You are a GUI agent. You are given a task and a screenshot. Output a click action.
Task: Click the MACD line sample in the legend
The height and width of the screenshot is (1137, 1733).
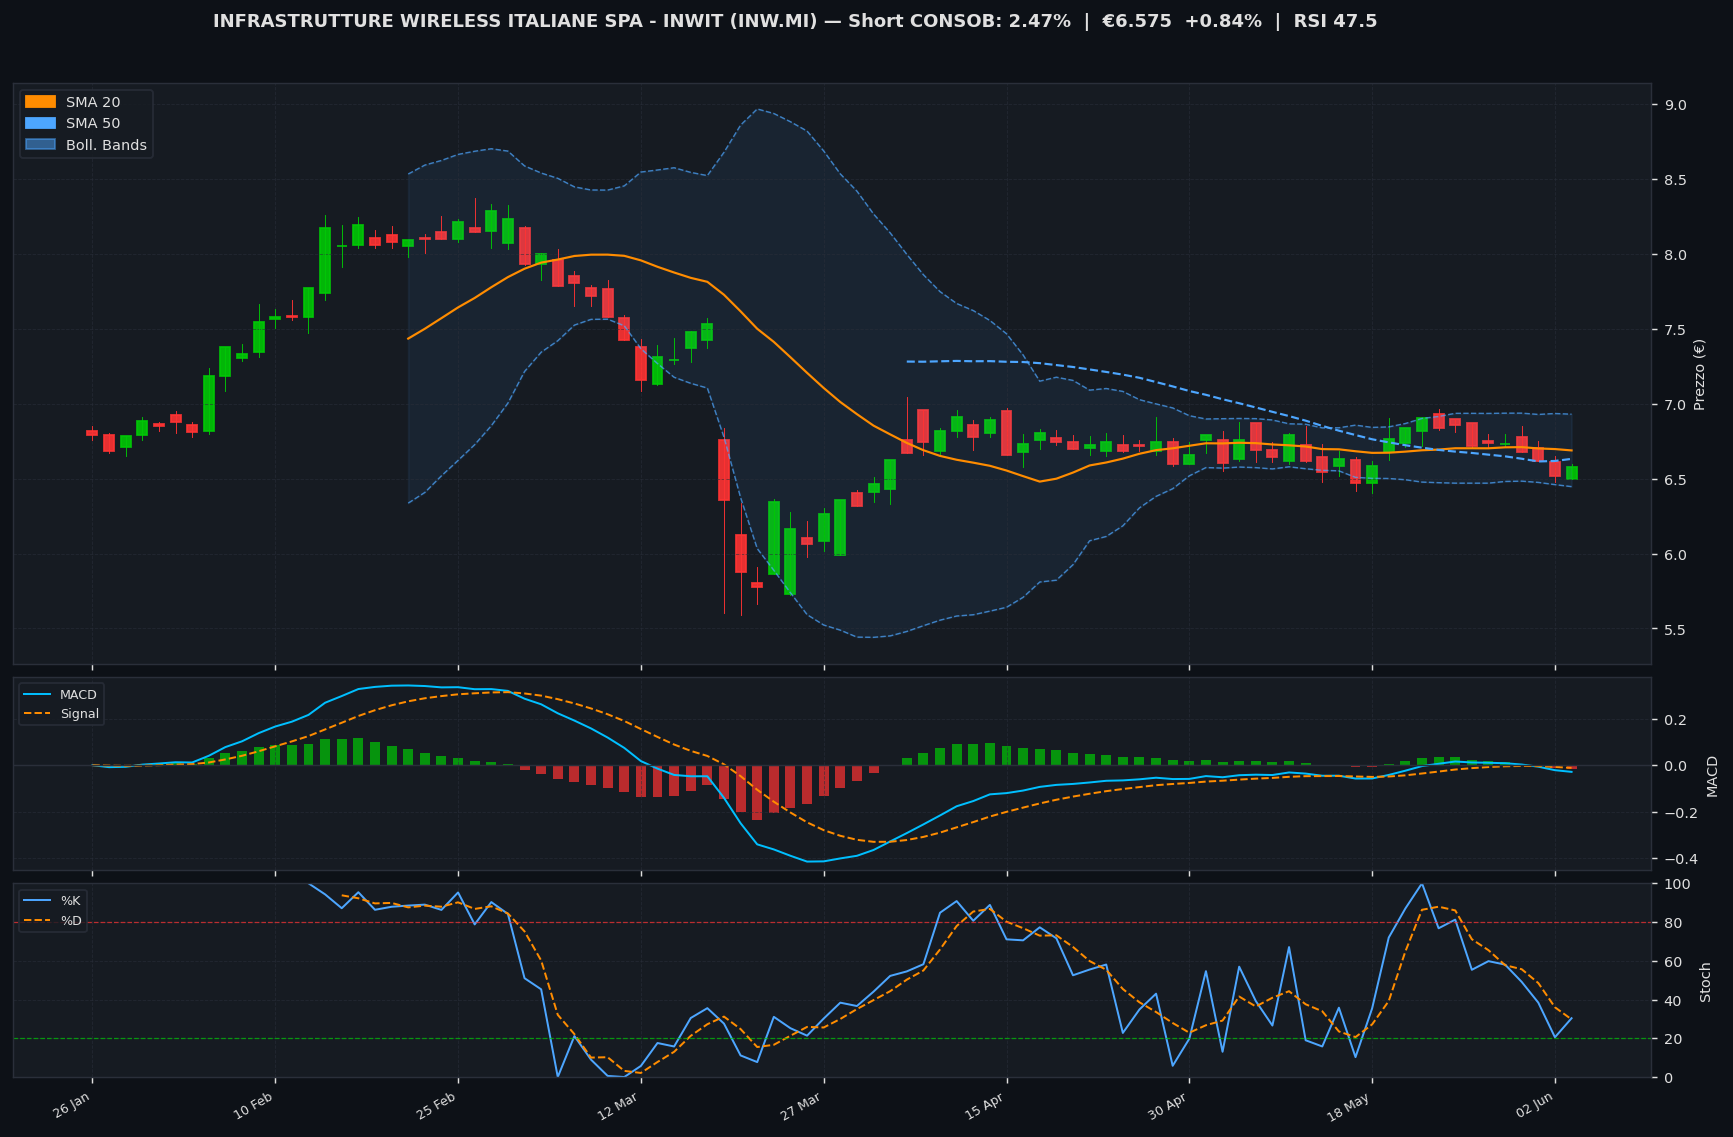(38, 695)
